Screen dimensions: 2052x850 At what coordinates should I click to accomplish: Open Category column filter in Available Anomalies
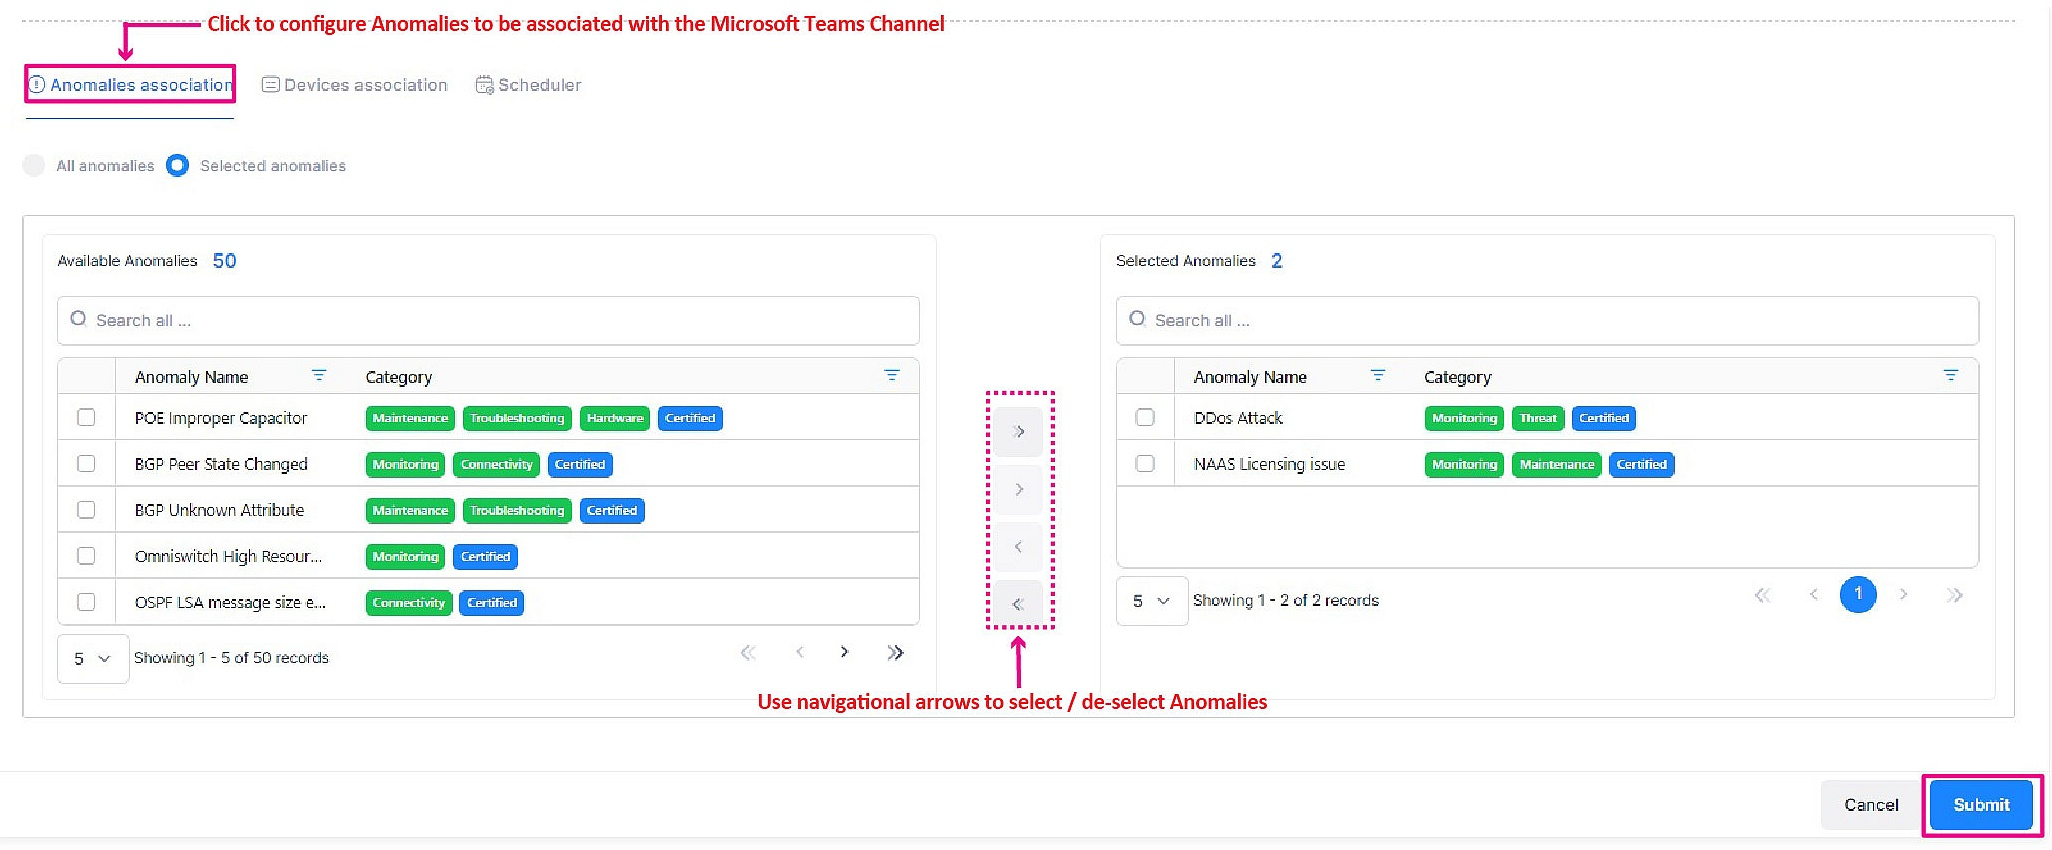pos(892,376)
